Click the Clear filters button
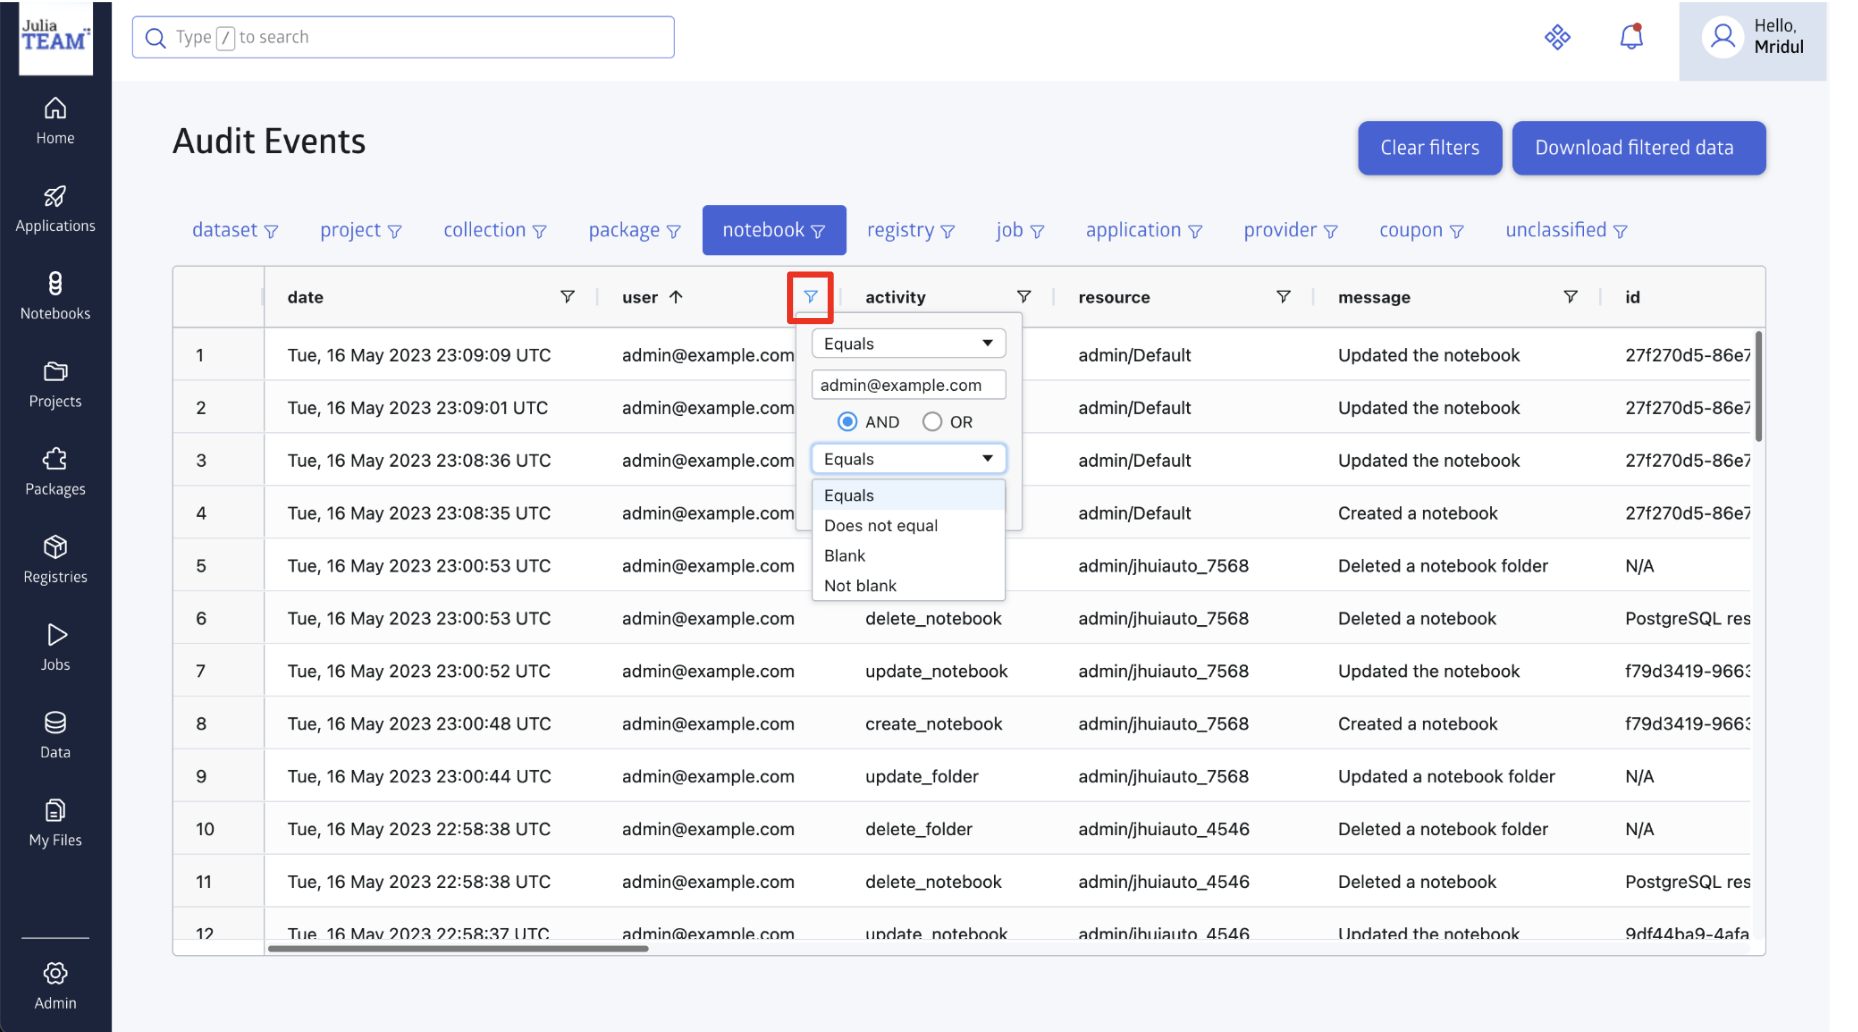This screenshot has height=1032, width=1858. pyautogui.click(x=1429, y=148)
